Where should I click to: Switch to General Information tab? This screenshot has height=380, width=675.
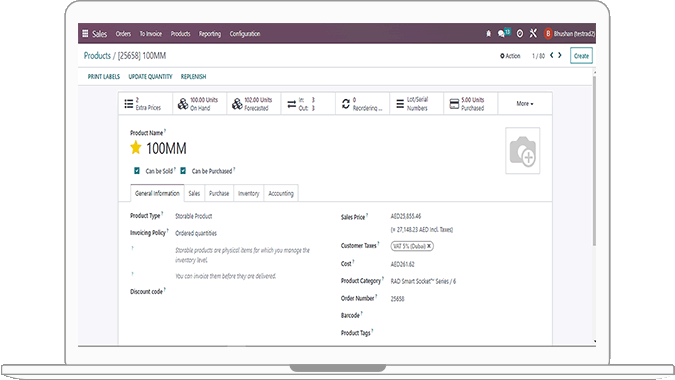tap(157, 193)
